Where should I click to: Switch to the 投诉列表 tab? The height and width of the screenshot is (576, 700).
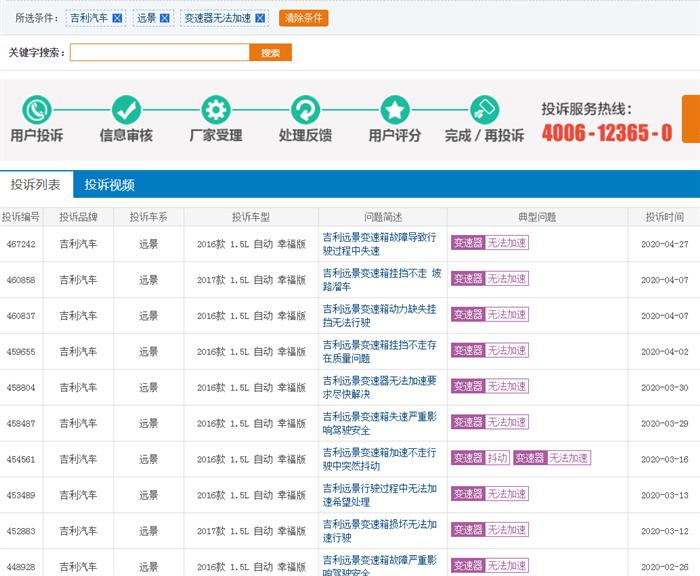(36, 184)
